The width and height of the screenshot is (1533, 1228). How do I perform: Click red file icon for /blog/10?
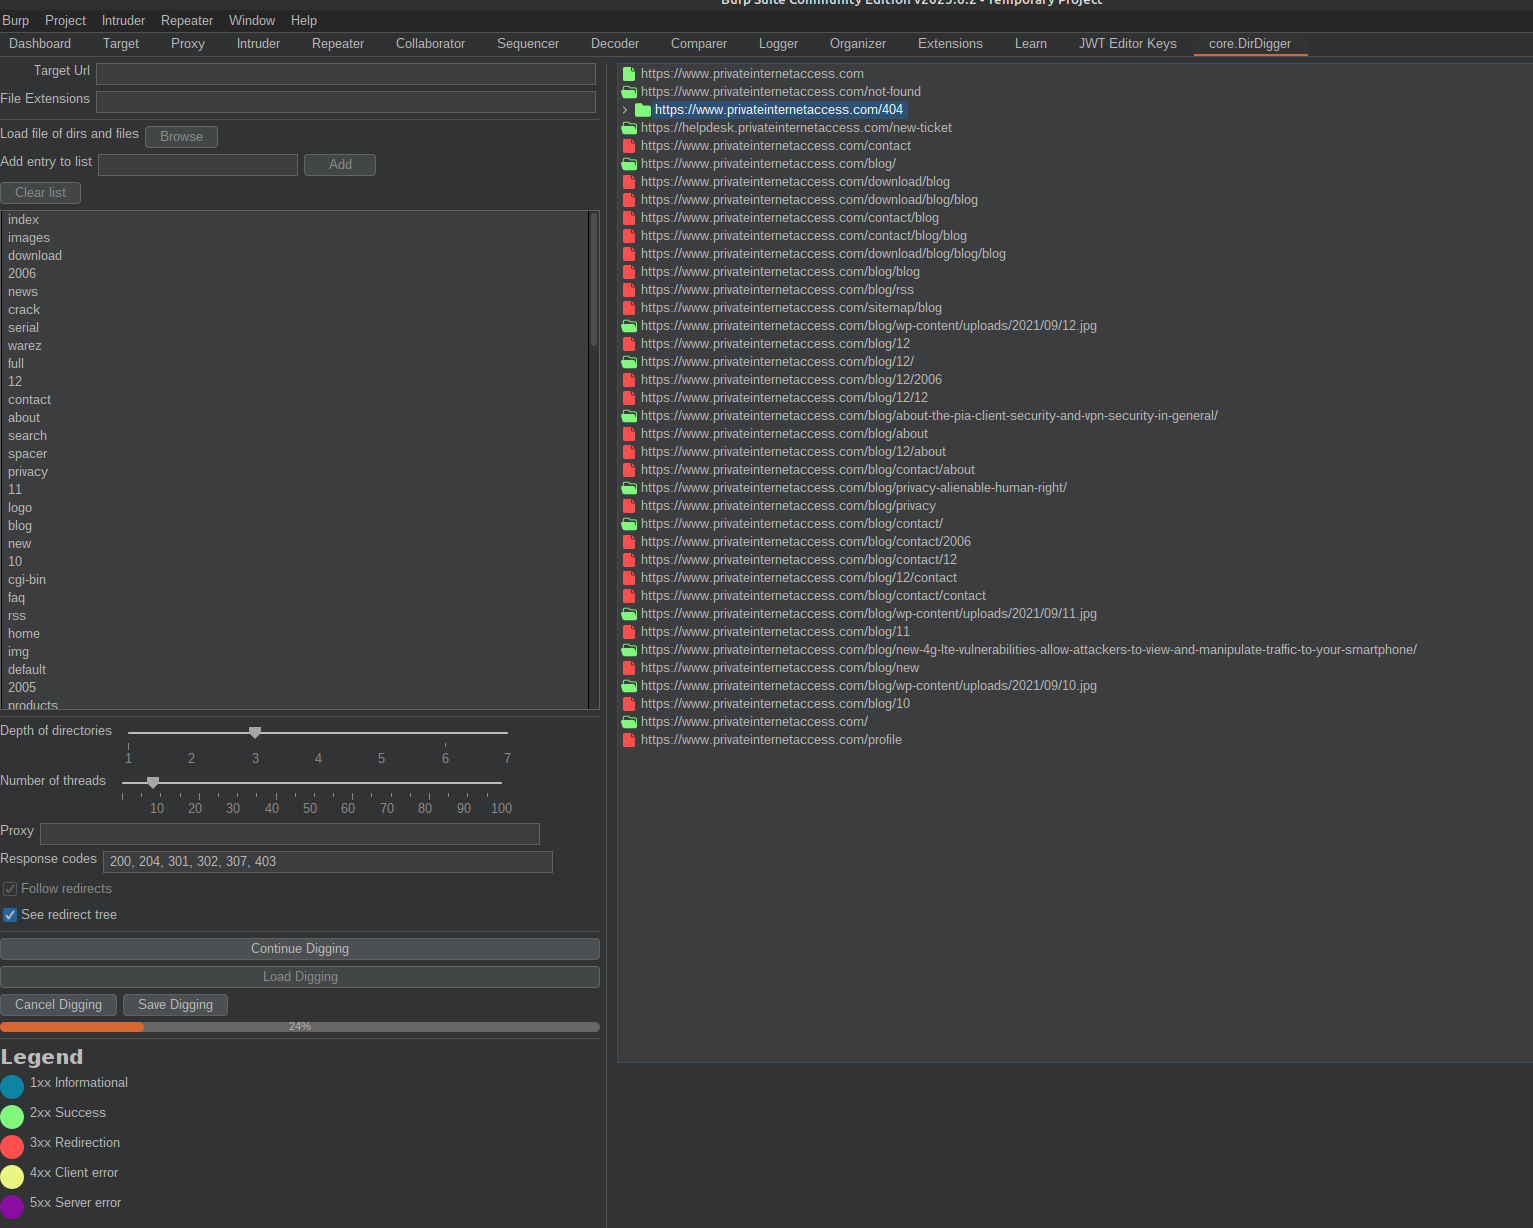click(x=629, y=704)
